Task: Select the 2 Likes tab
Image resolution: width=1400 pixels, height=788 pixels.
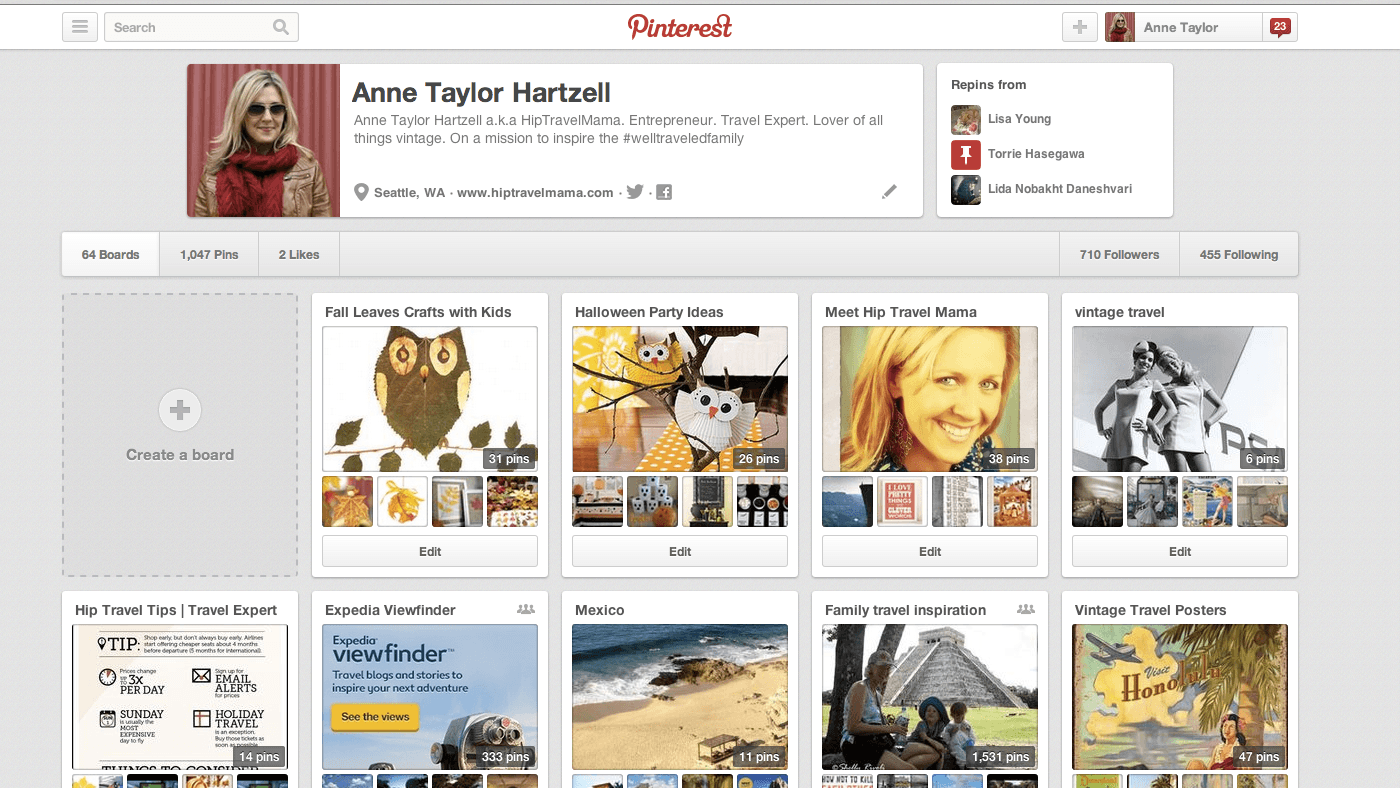Action: (x=299, y=255)
